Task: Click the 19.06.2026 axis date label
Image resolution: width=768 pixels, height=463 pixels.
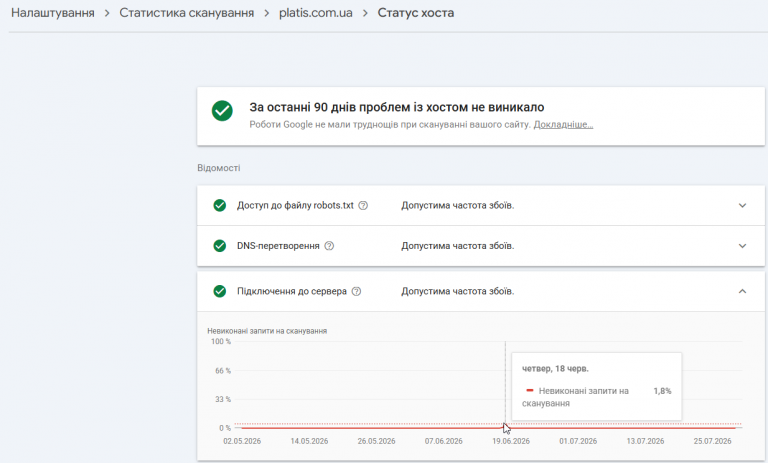Action: pyautogui.click(x=511, y=441)
